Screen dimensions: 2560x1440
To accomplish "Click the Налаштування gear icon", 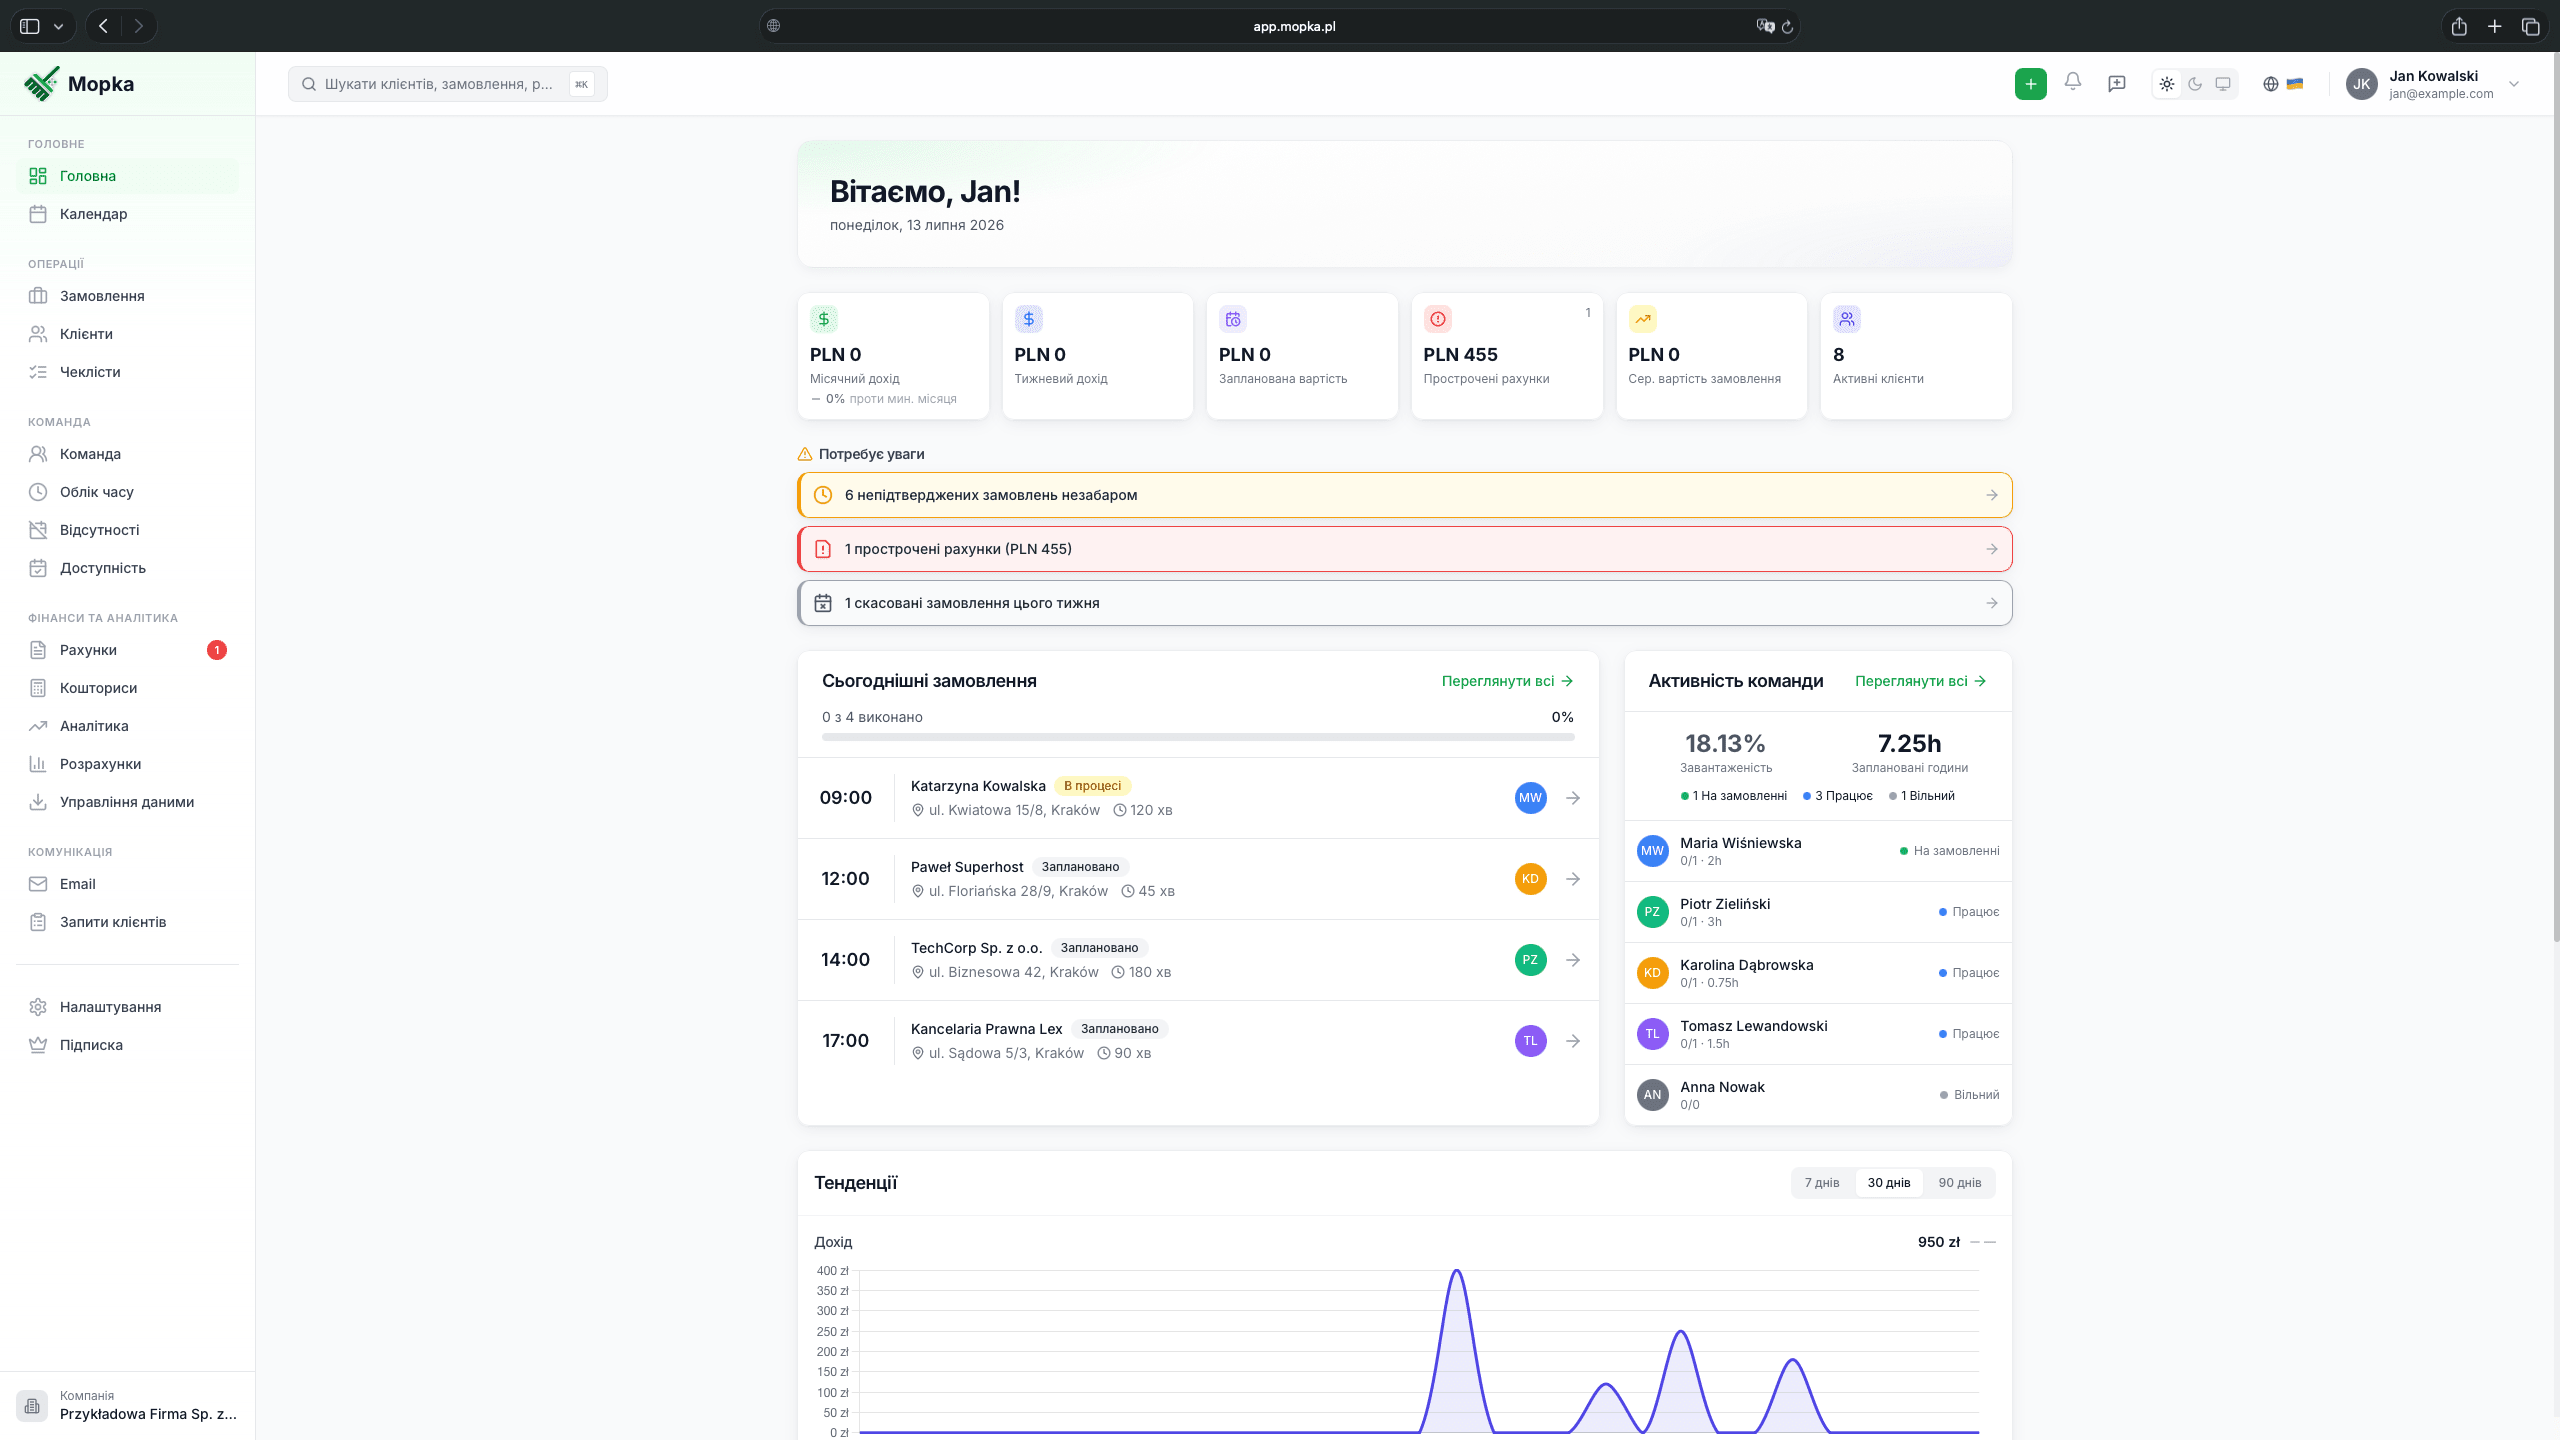I will (x=38, y=1007).
